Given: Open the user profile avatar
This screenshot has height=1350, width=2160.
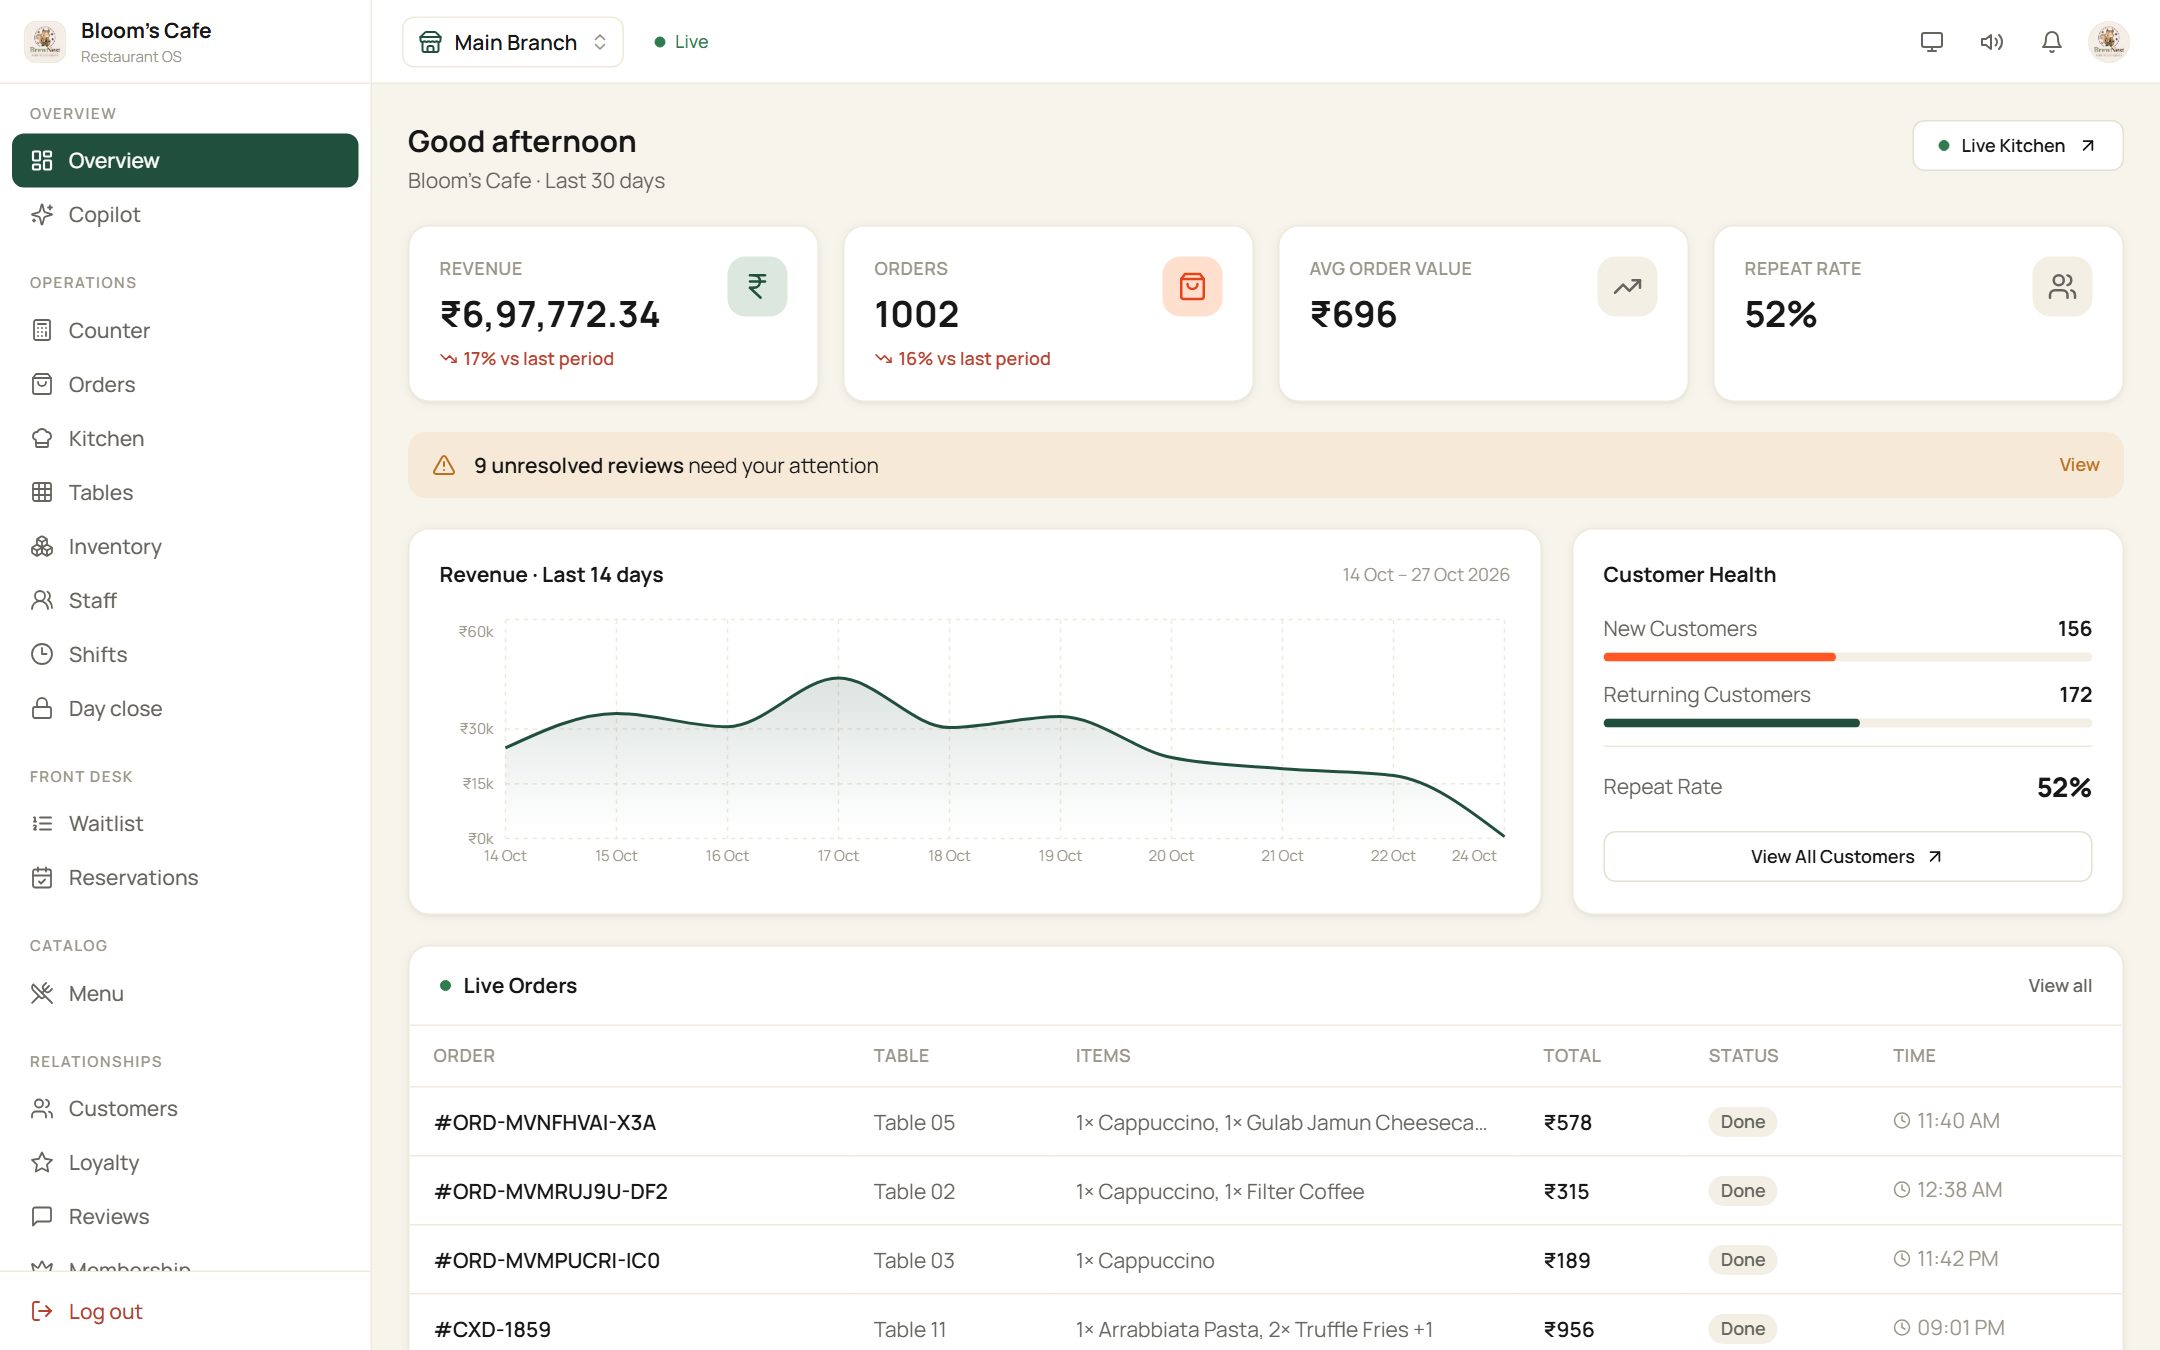Looking at the screenshot, I should point(2108,42).
